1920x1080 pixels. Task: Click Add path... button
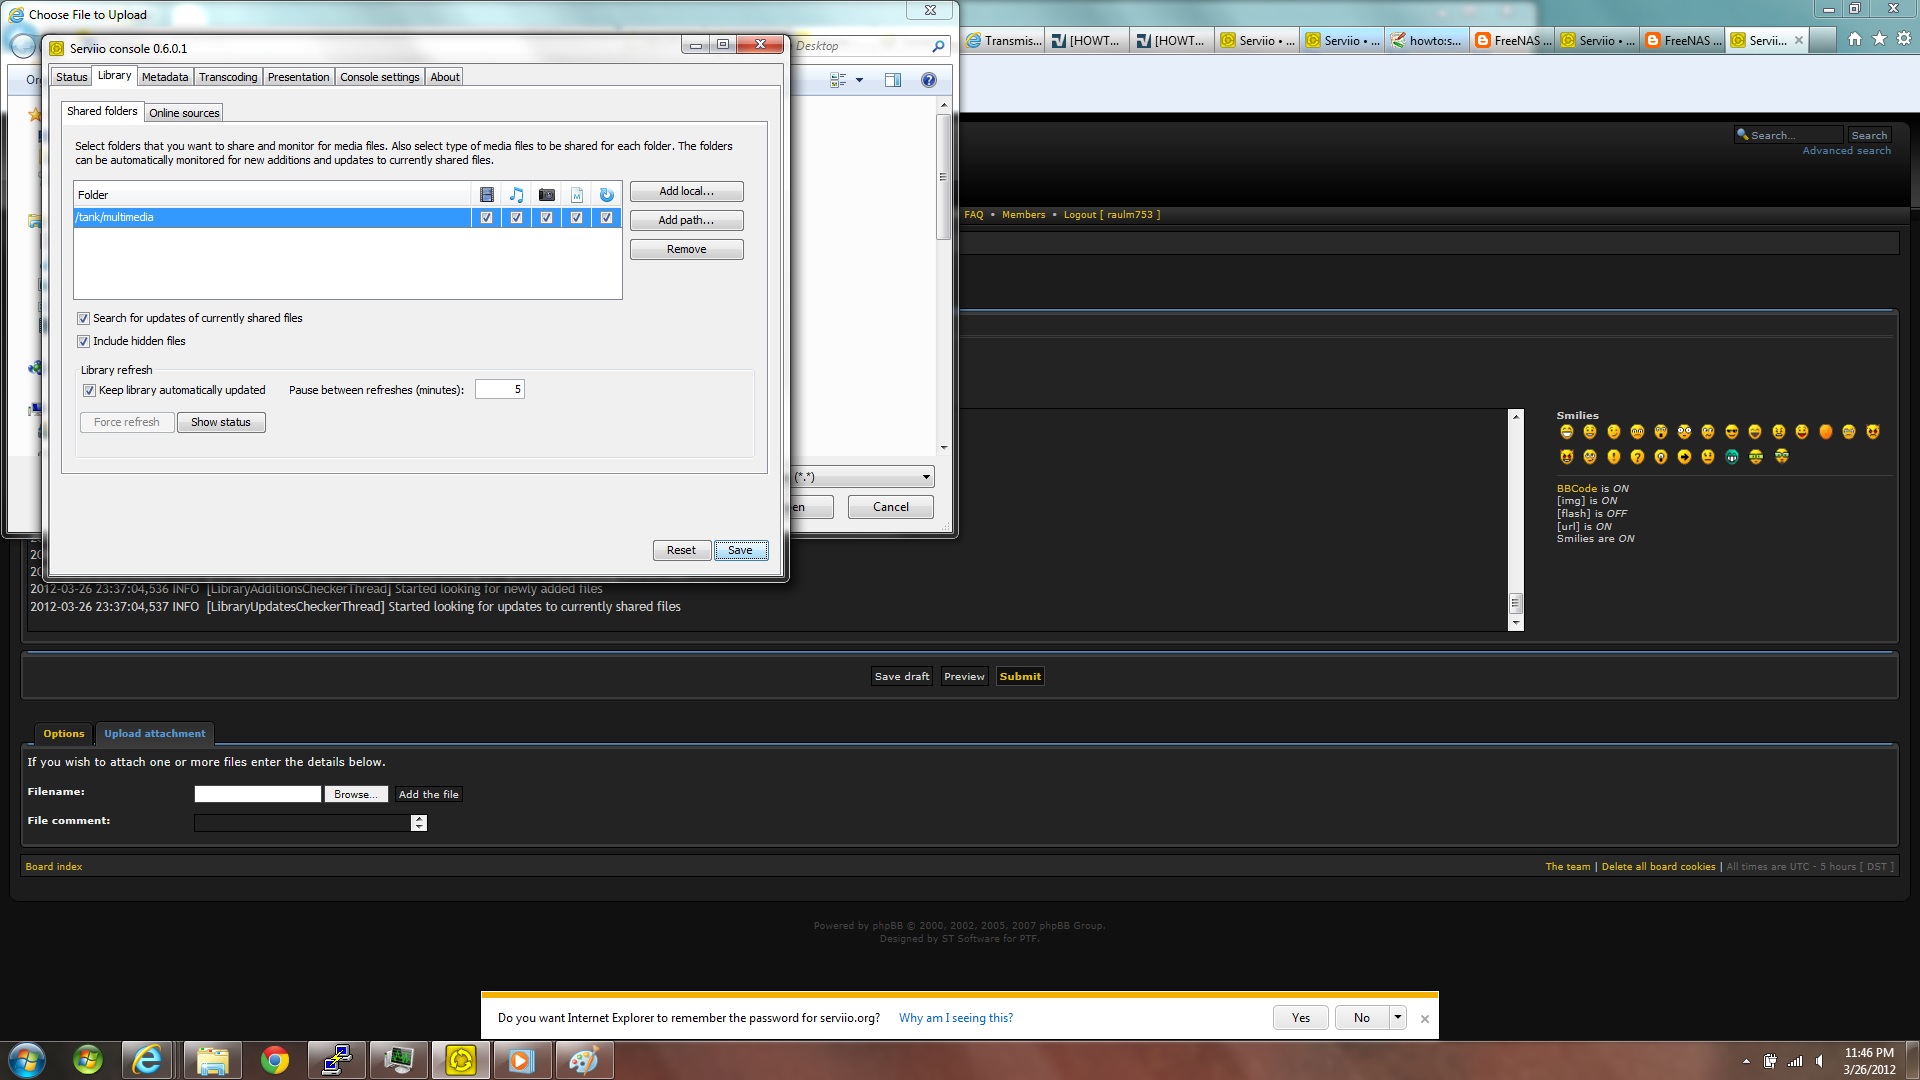click(687, 220)
